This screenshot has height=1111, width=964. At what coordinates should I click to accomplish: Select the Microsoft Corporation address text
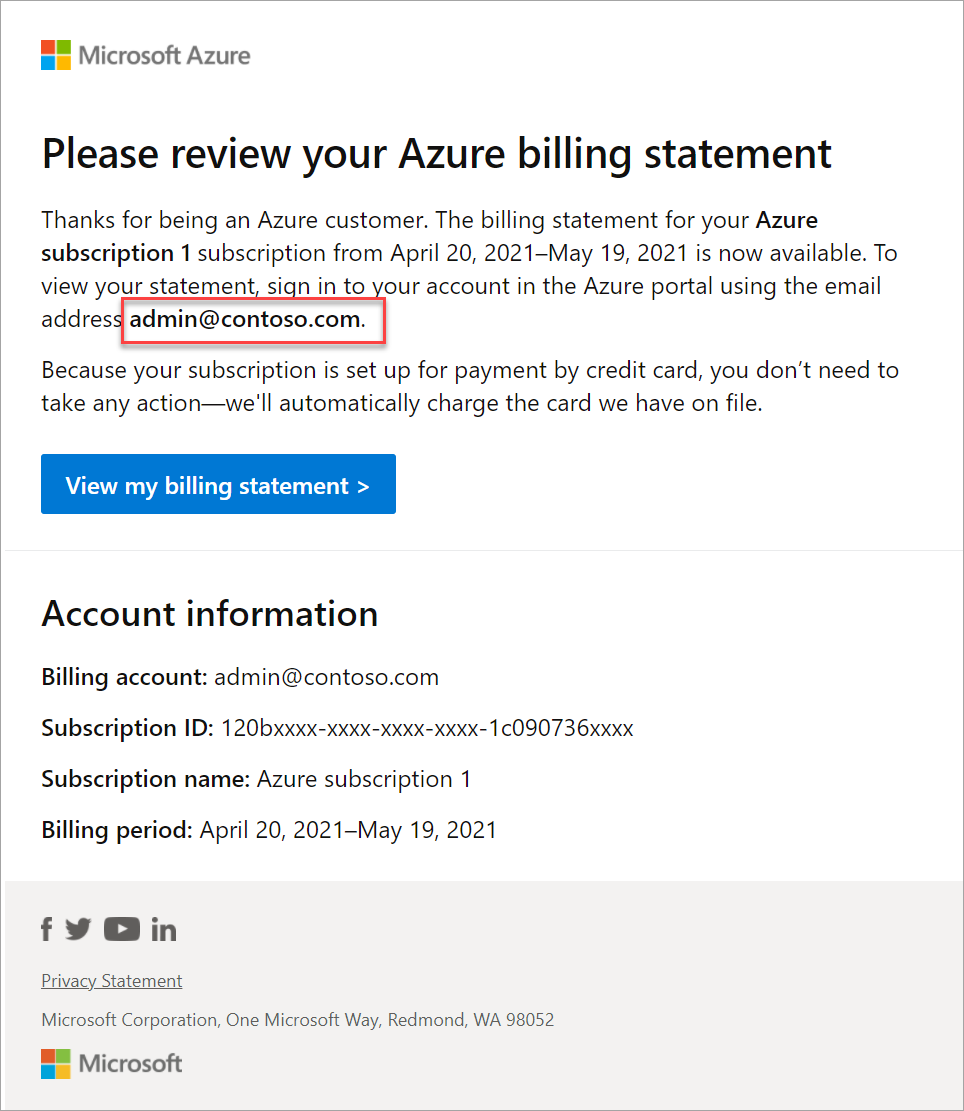coord(297,1019)
